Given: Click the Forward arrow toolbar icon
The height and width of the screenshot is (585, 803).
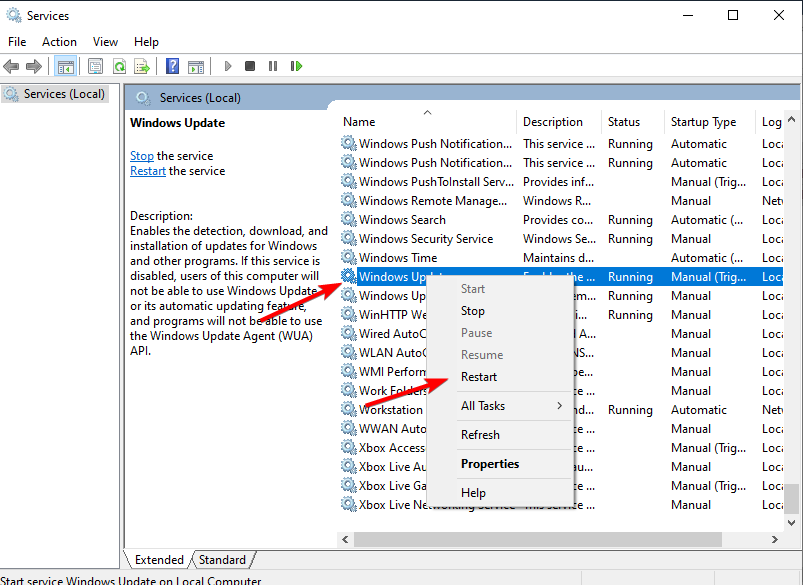Looking at the screenshot, I should point(34,66).
